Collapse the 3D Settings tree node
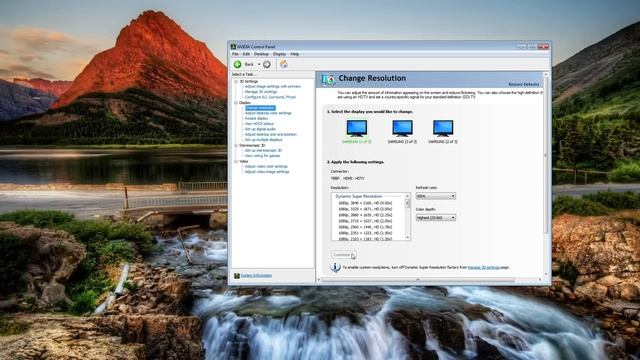The width and height of the screenshot is (640, 360). pos(236,81)
